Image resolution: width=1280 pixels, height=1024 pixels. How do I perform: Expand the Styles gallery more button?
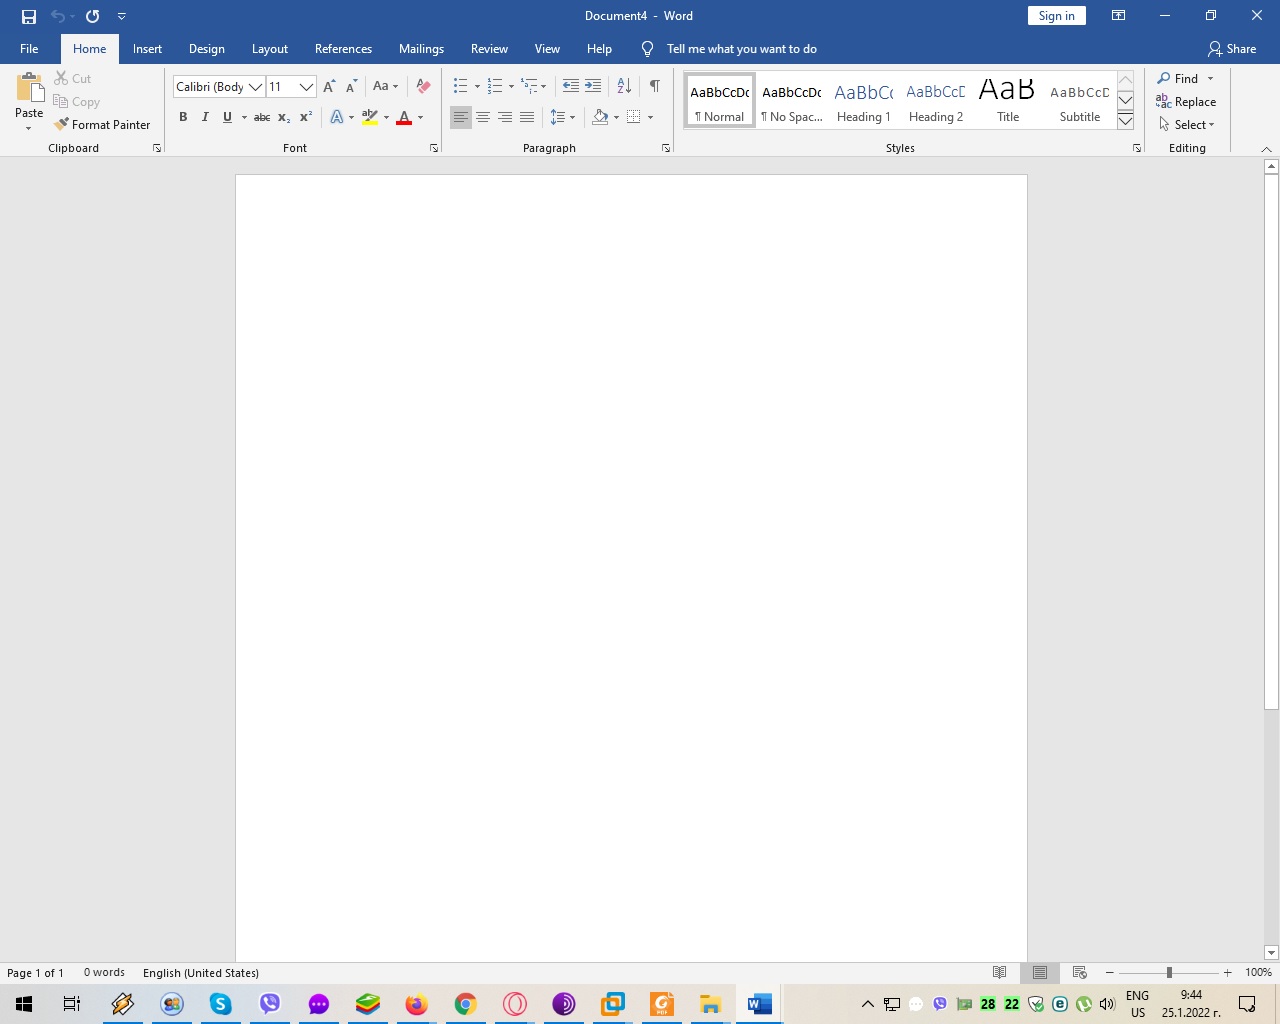pyautogui.click(x=1125, y=121)
